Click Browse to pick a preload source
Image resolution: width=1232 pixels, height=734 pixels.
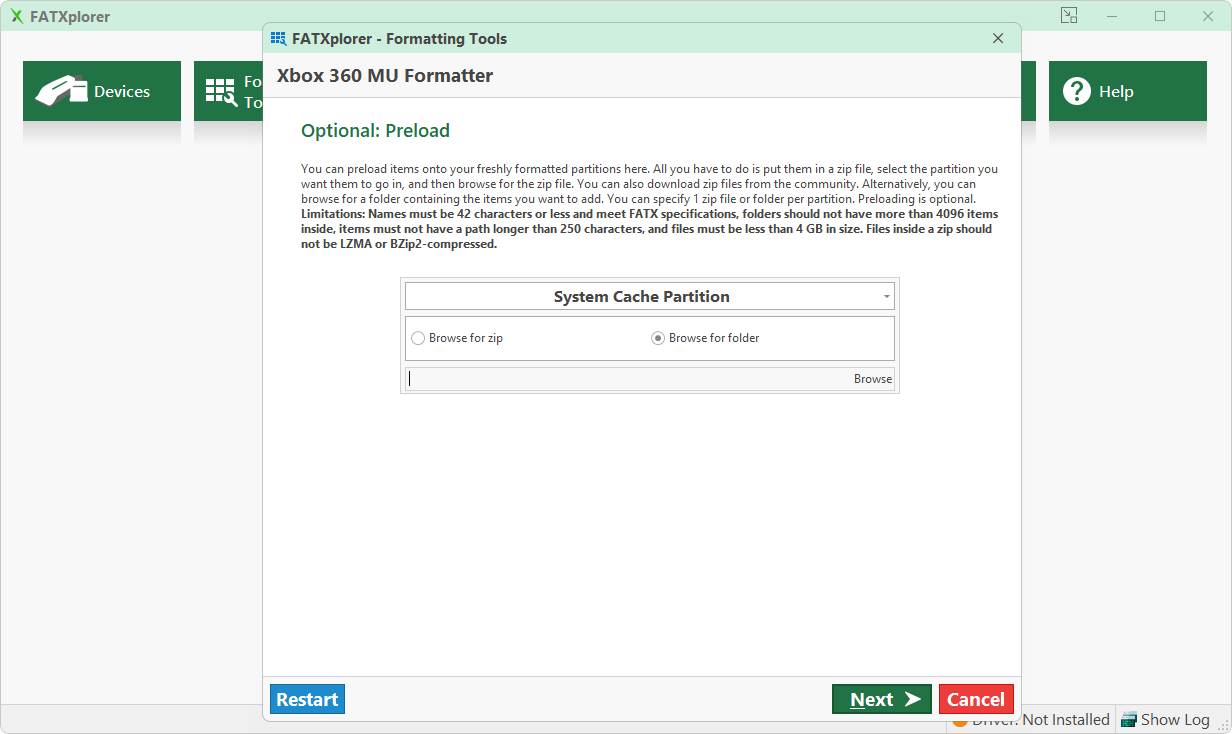[873, 379]
